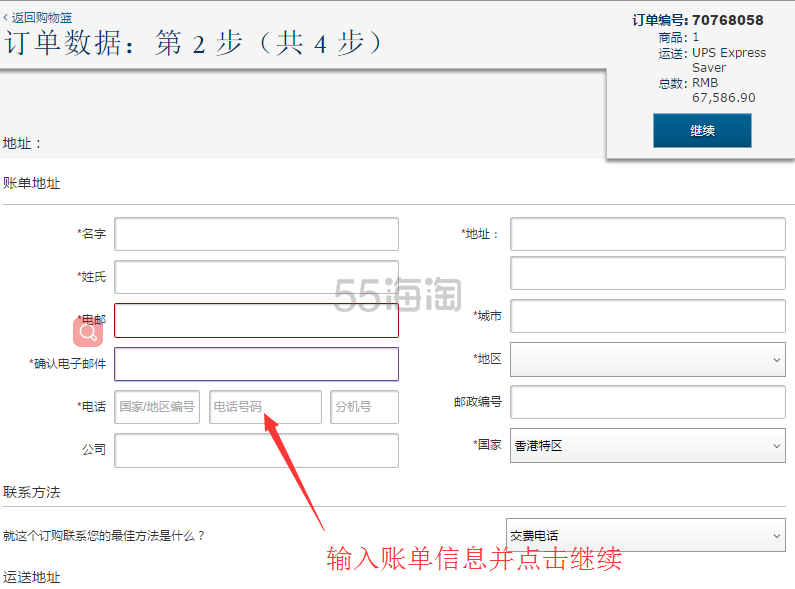Click the 国家/地区编号 country code field
Image resolution: width=795 pixels, height=589 pixels.
point(157,407)
